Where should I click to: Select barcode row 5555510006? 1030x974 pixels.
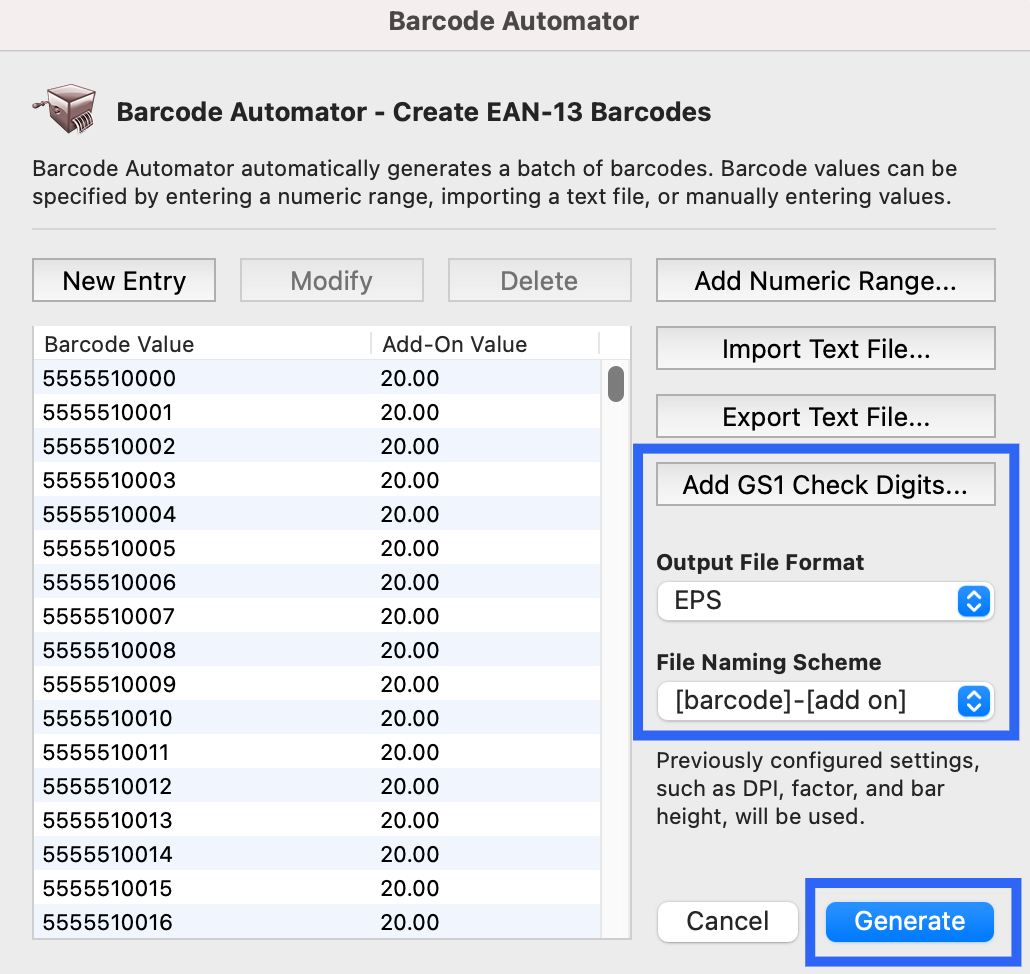(x=317, y=583)
